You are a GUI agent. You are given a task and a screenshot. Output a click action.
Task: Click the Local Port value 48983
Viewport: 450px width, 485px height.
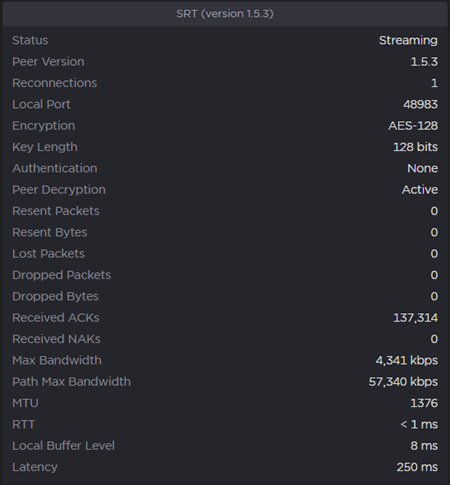[x=420, y=104]
